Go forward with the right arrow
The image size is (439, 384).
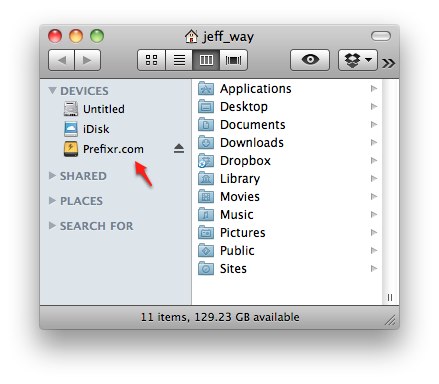[x=87, y=60]
